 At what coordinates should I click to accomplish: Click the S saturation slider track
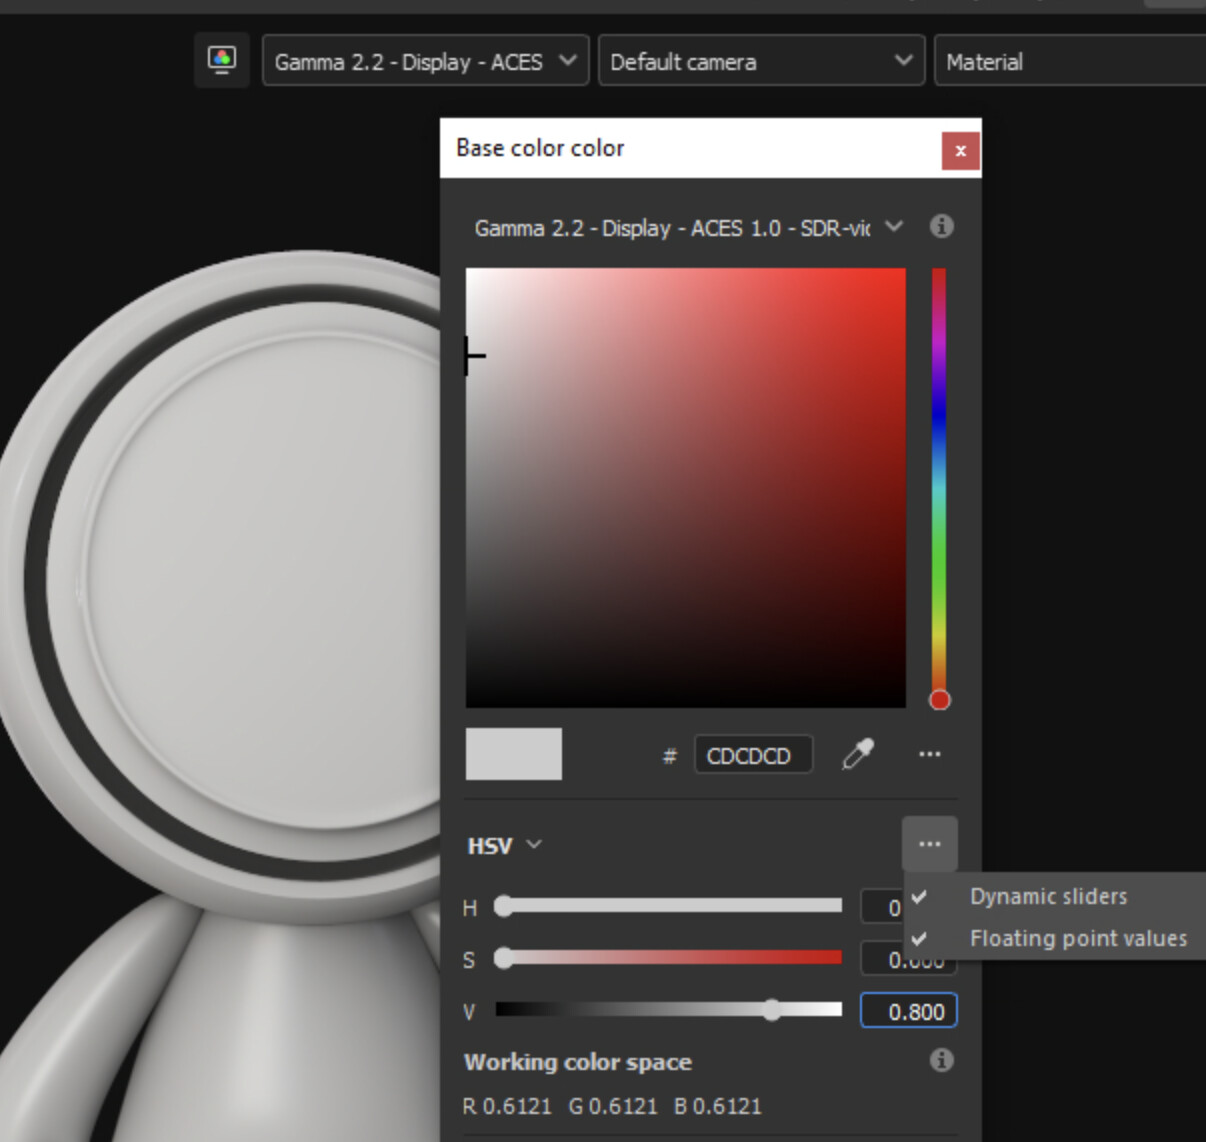[672, 958]
